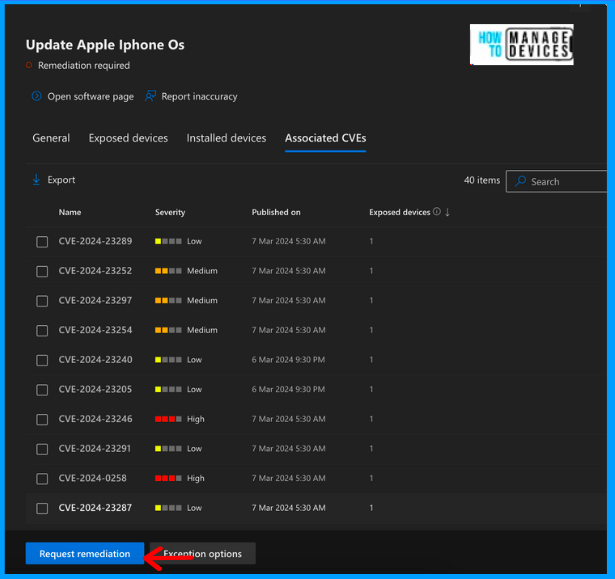615x579 pixels.
Task: Open the CVE-2024-23287 entry
Action: click(95, 508)
